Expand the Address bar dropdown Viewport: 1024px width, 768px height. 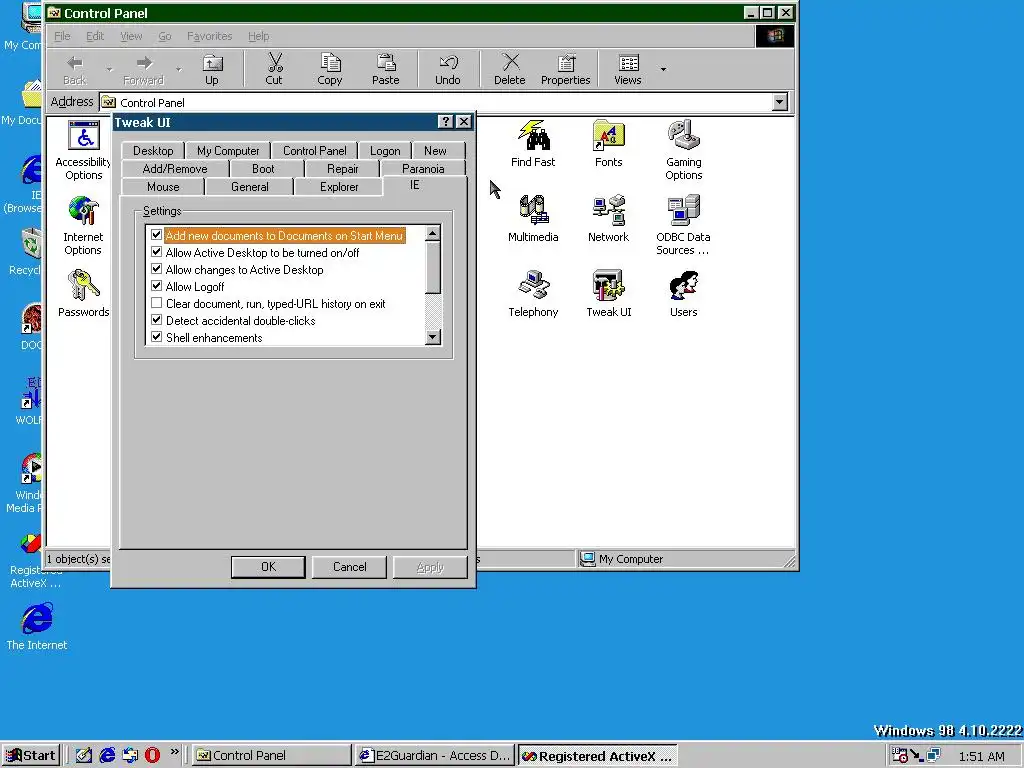coord(780,102)
